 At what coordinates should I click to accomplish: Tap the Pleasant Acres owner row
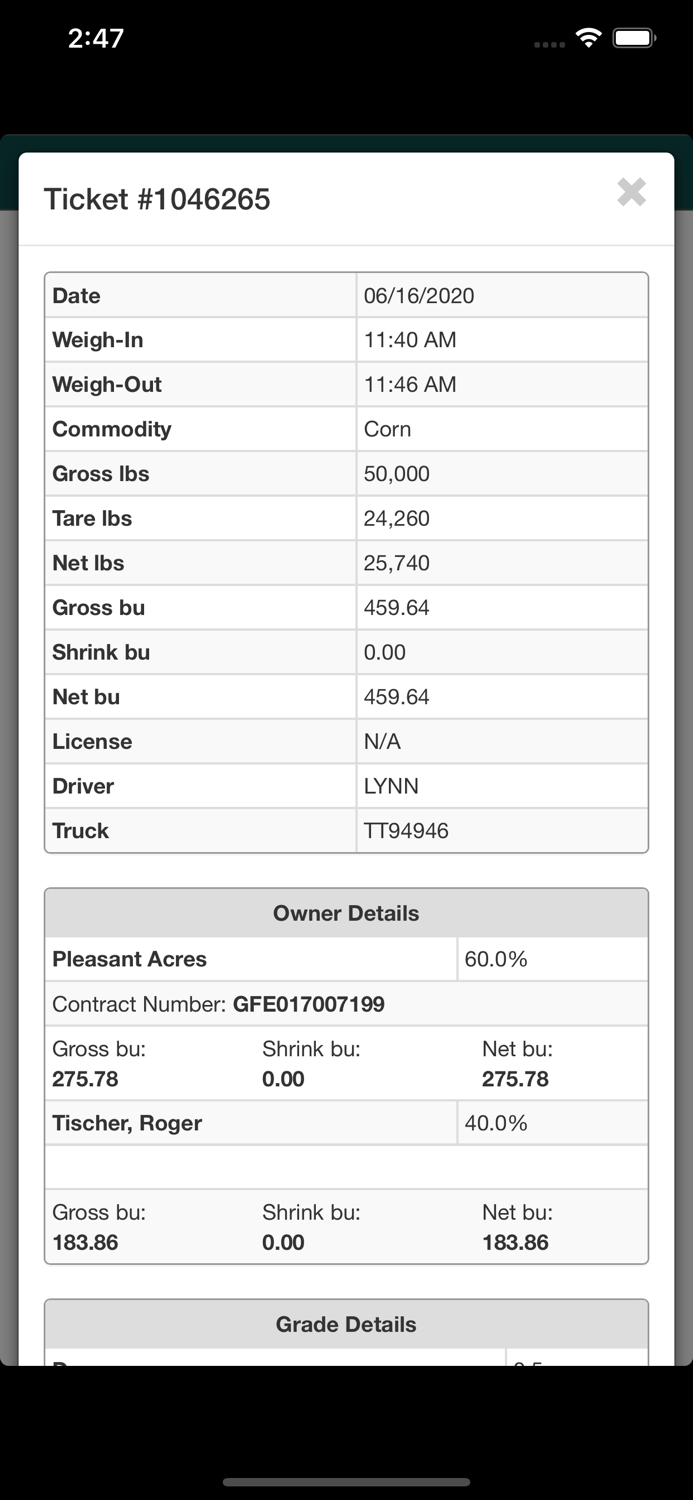(x=130, y=959)
